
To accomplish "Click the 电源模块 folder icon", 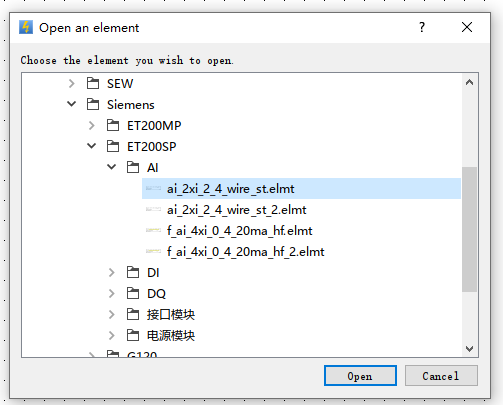I will pyautogui.click(x=133, y=336).
